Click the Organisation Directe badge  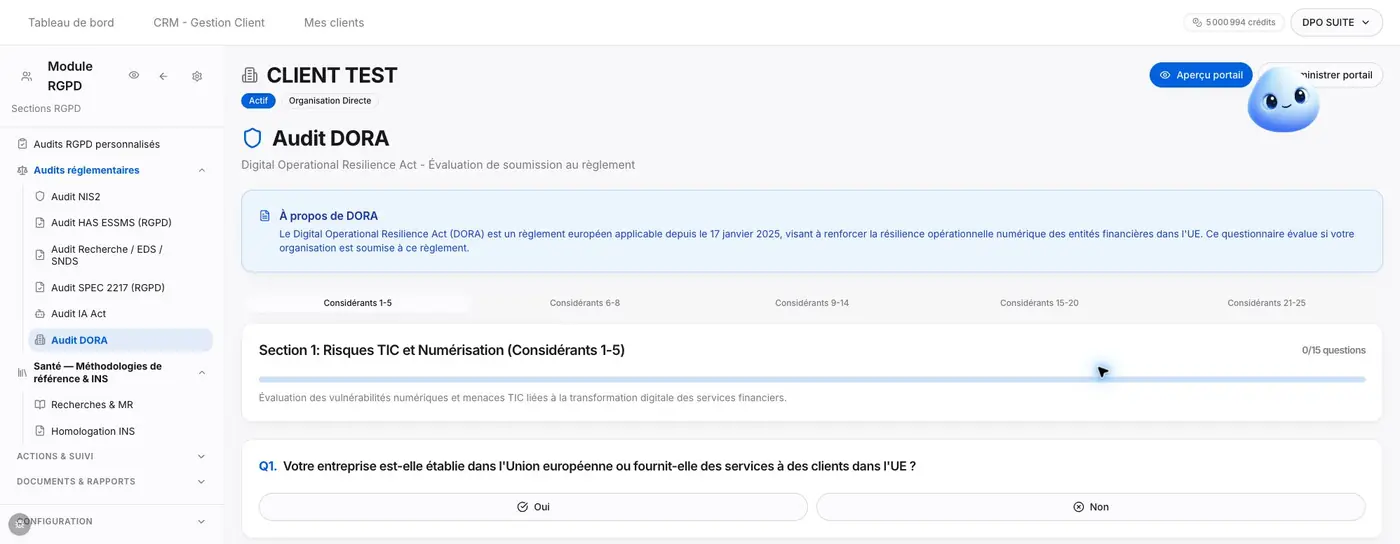click(330, 101)
